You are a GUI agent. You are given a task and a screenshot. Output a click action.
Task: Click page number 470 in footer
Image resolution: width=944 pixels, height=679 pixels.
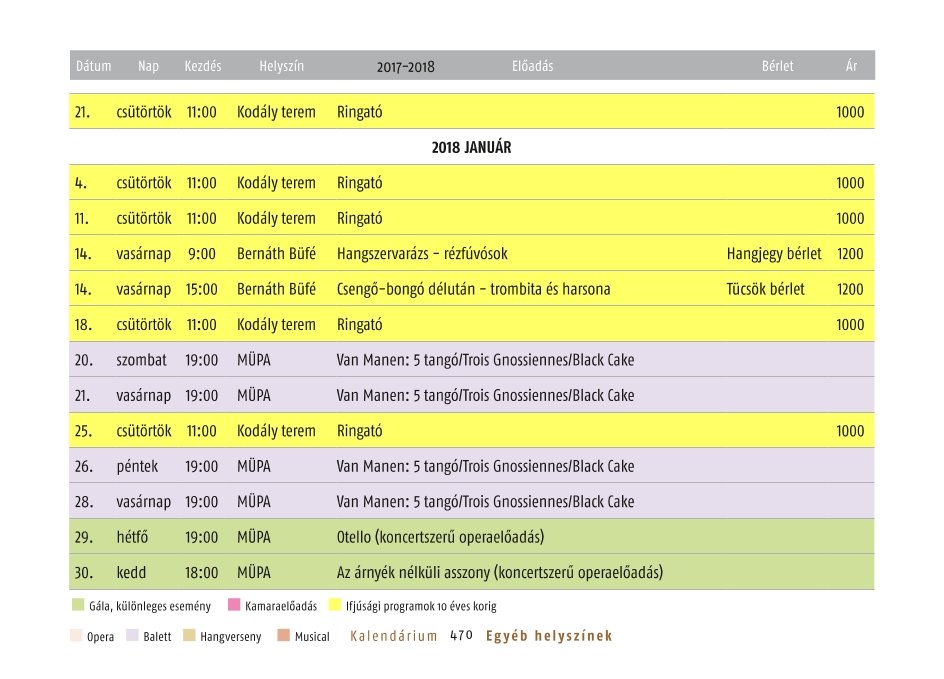[x=461, y=636]
